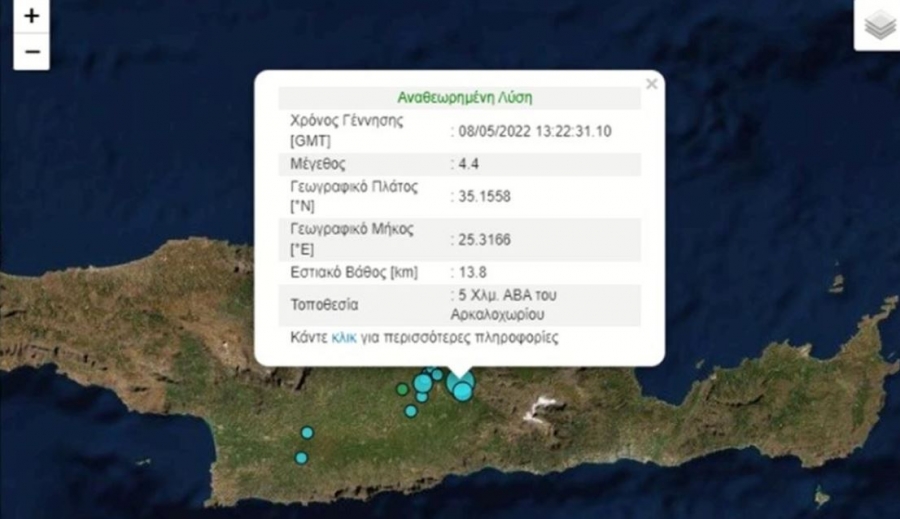Select the largest cyan marker under popup tip

[x=462, y=391]
